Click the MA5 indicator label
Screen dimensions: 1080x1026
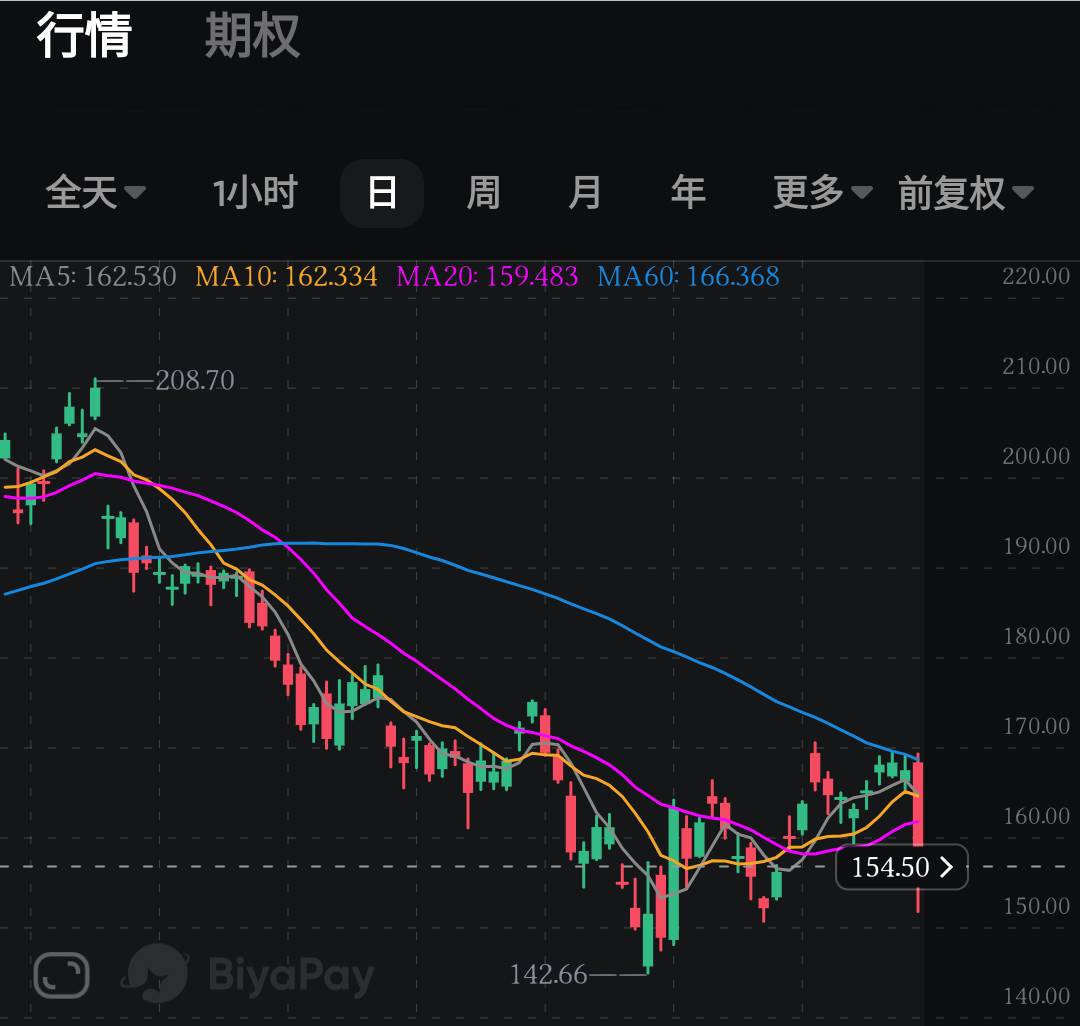[93, 277]
